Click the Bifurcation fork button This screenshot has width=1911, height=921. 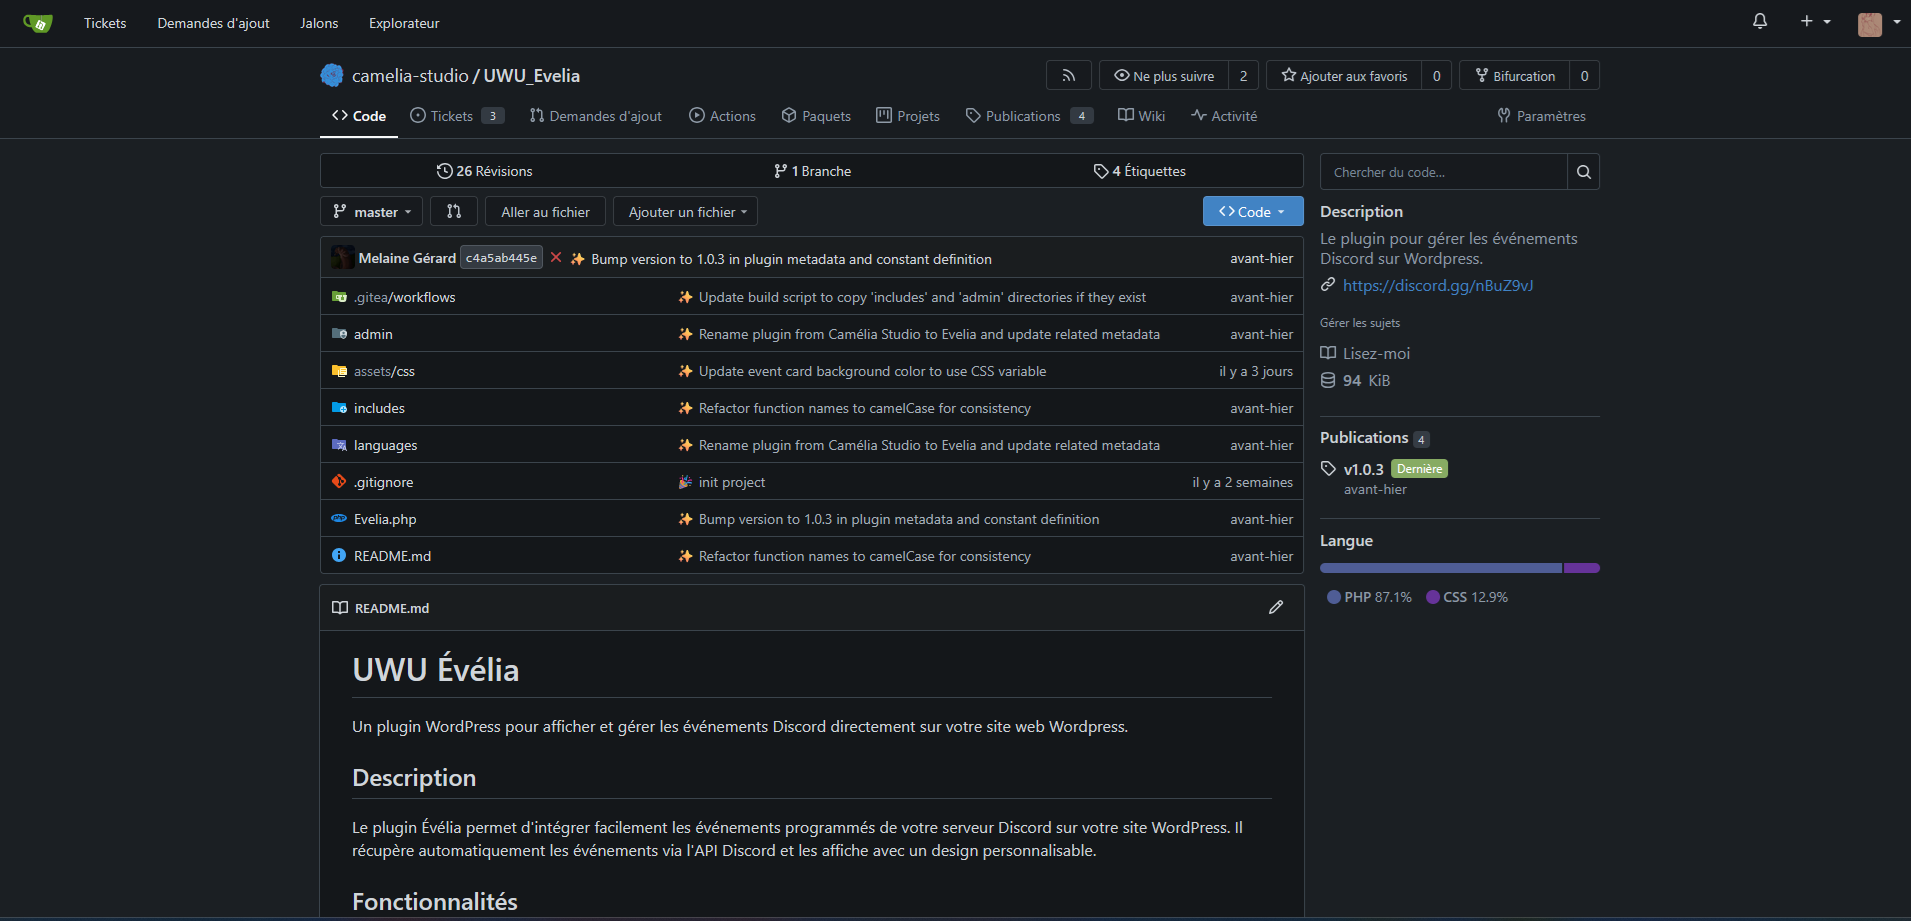pos(1514,76)
